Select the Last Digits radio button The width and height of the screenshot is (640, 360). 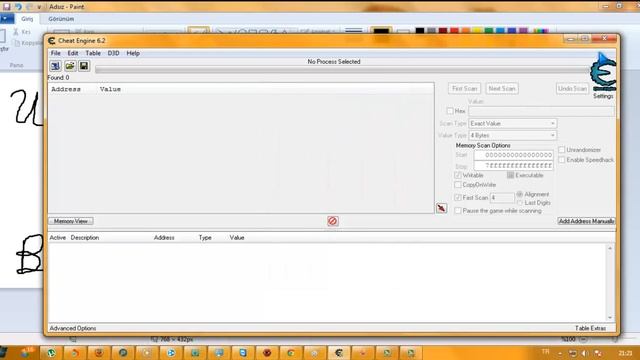520,203
